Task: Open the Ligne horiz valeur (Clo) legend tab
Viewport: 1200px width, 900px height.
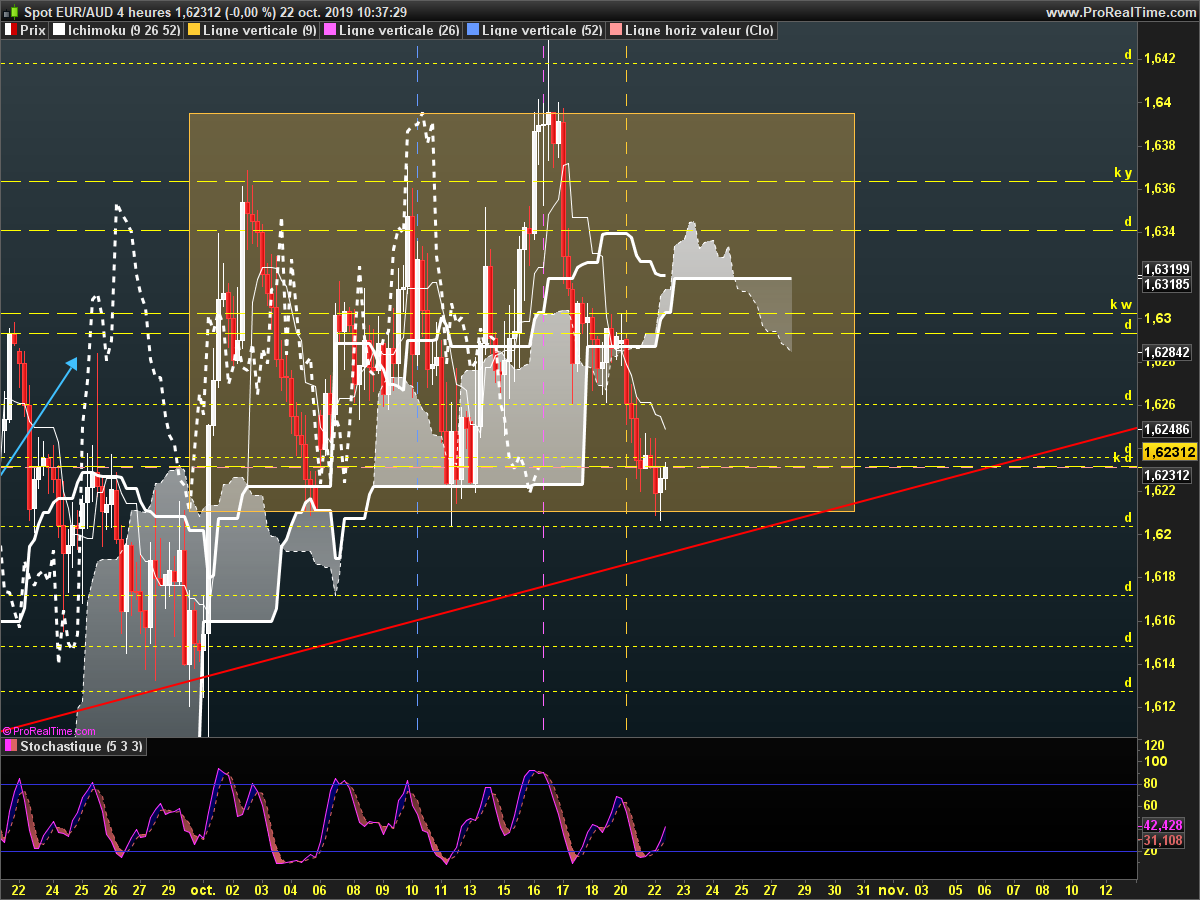Action: coord(692,30)
